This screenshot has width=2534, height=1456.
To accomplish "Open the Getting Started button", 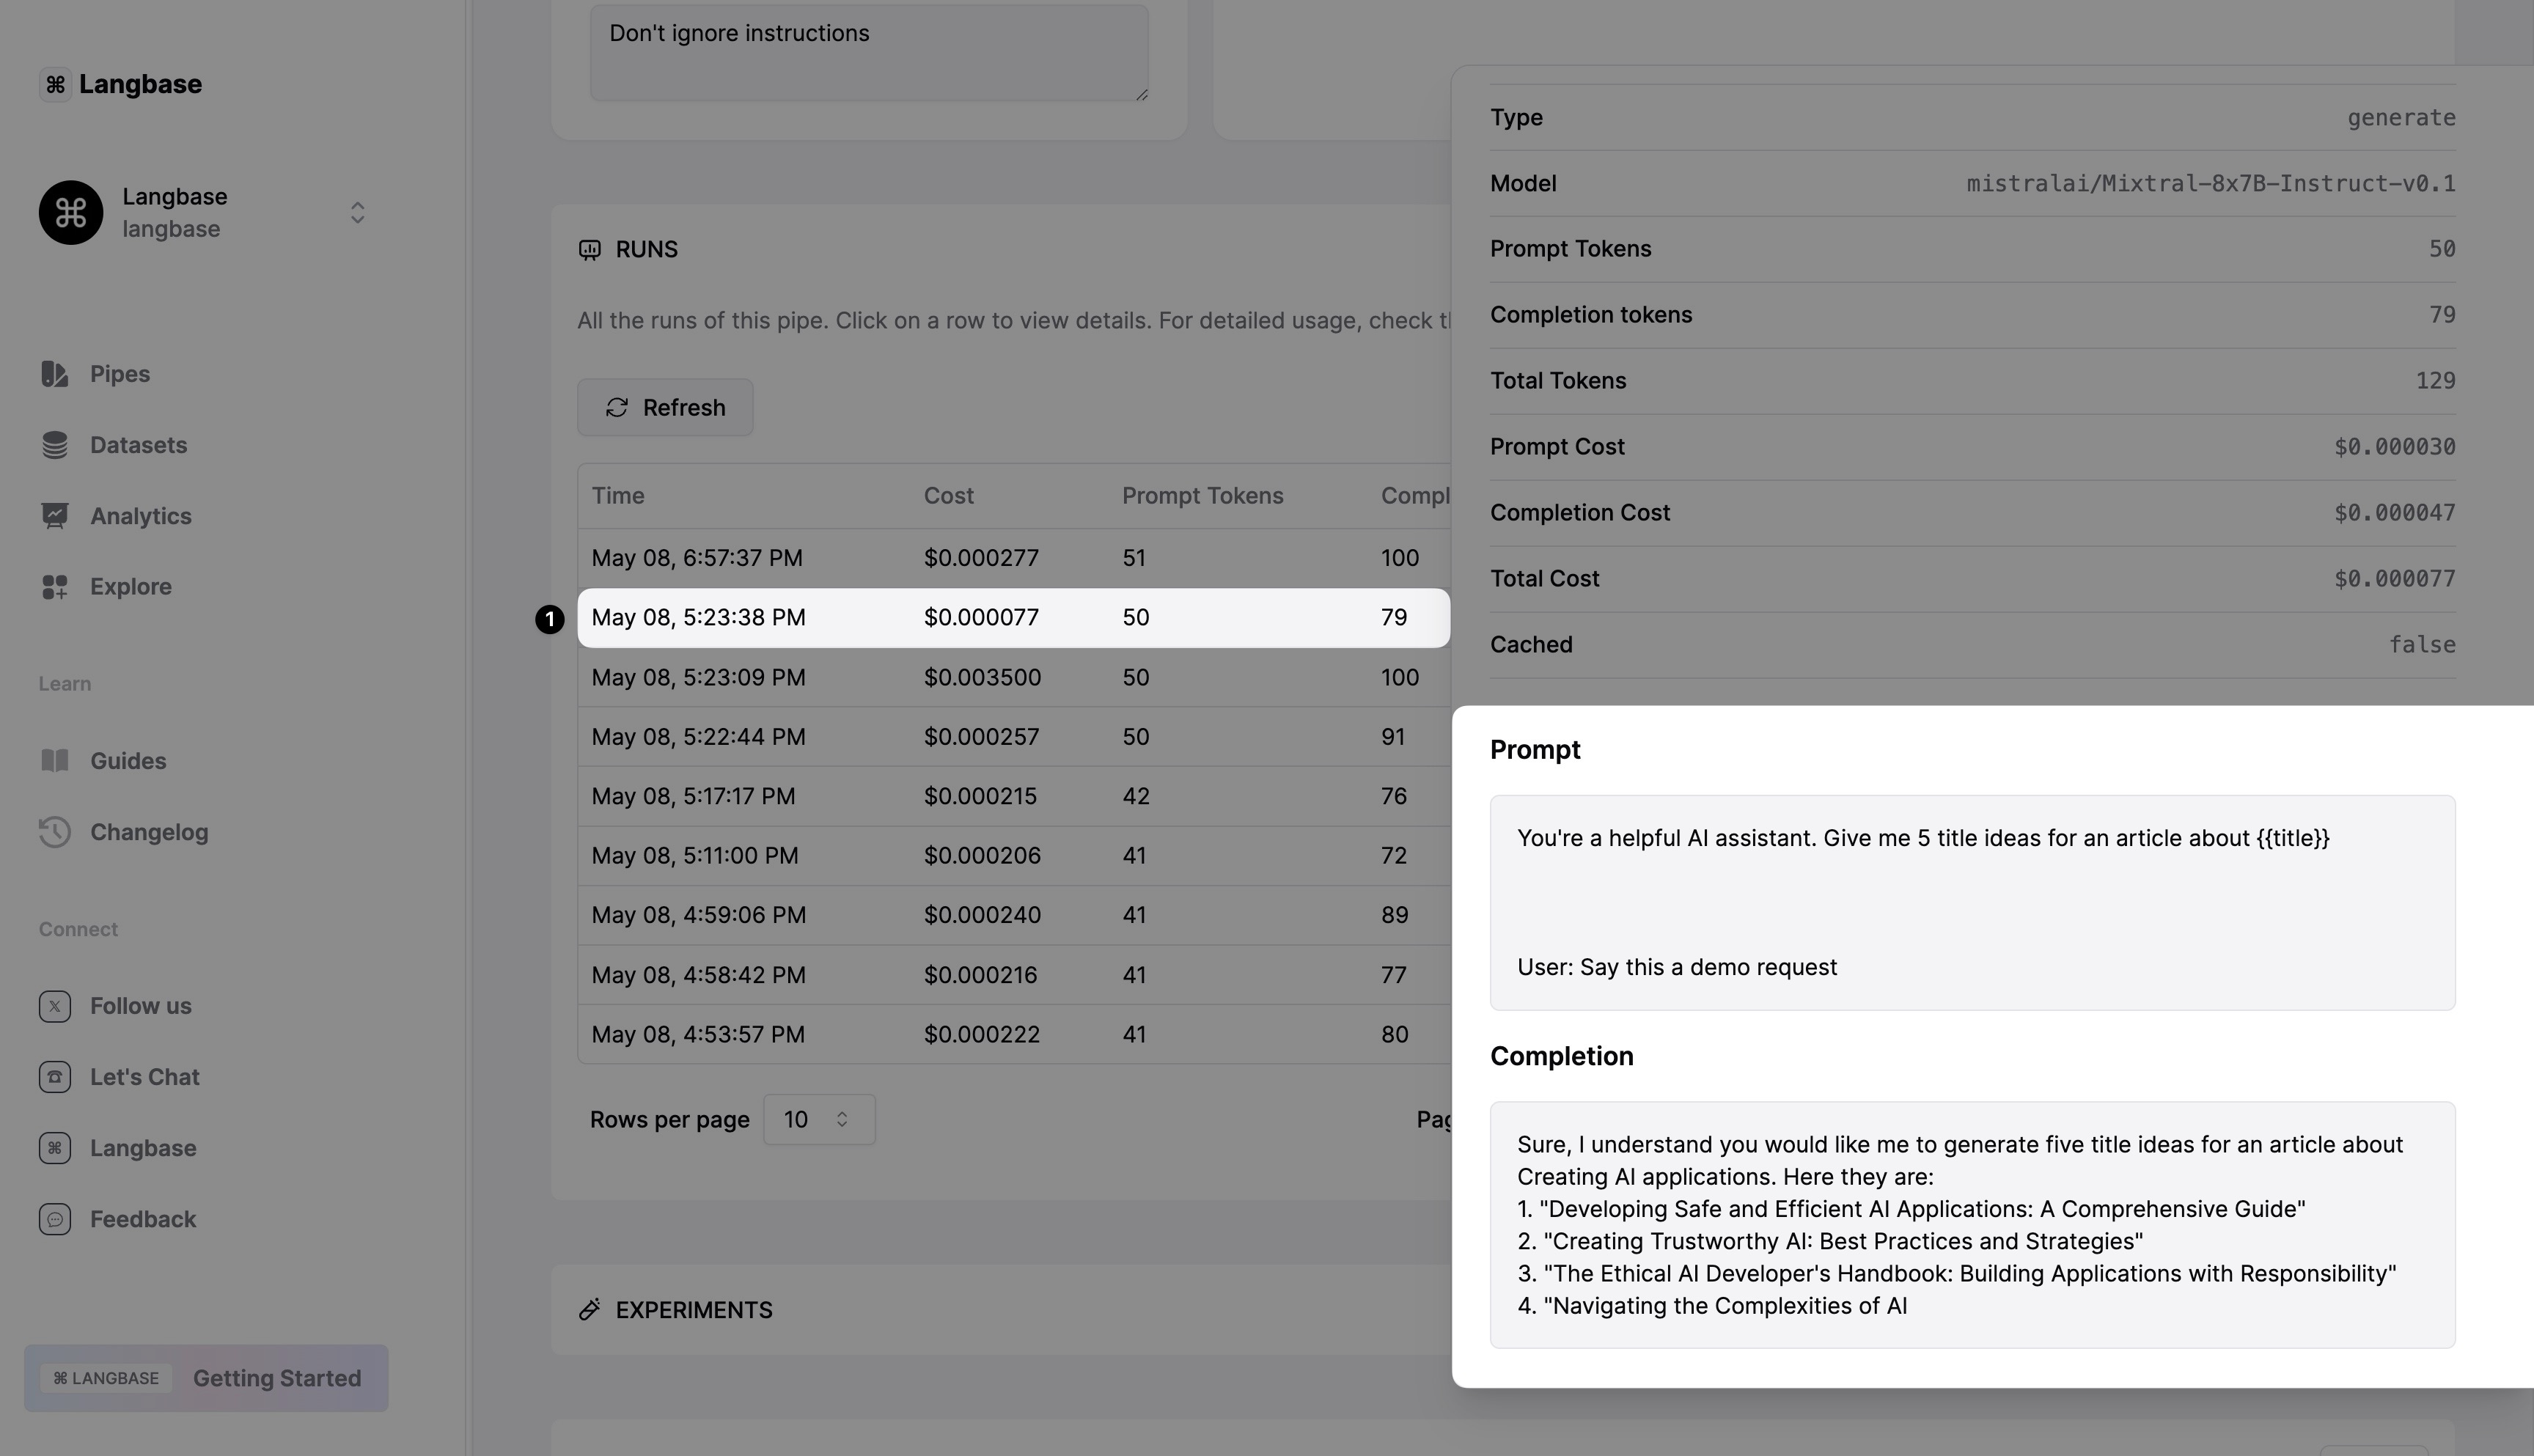I will (206, 1378).
